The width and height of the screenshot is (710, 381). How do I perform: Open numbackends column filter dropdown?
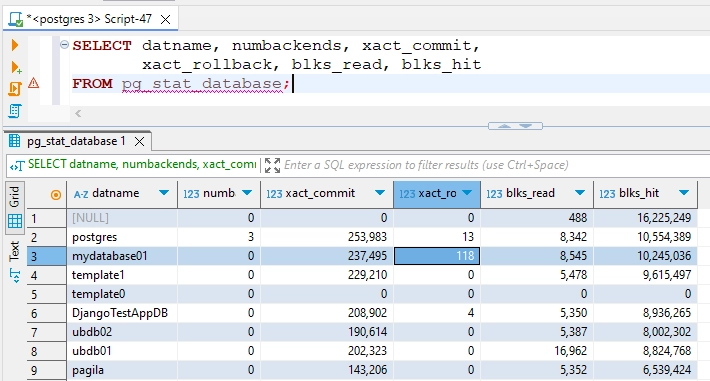pyautogui.click(x=247, y=193)
